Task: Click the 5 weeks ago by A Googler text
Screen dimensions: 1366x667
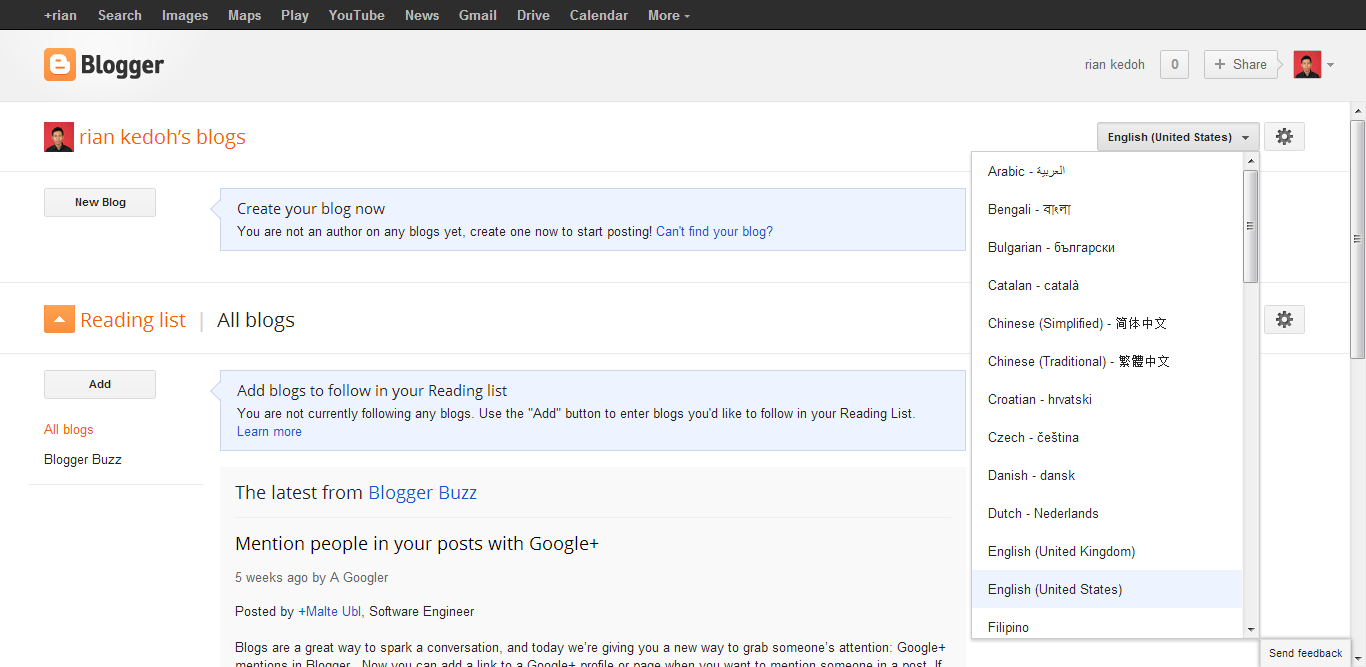Action: pyautogui.click(x=312, y=577)
